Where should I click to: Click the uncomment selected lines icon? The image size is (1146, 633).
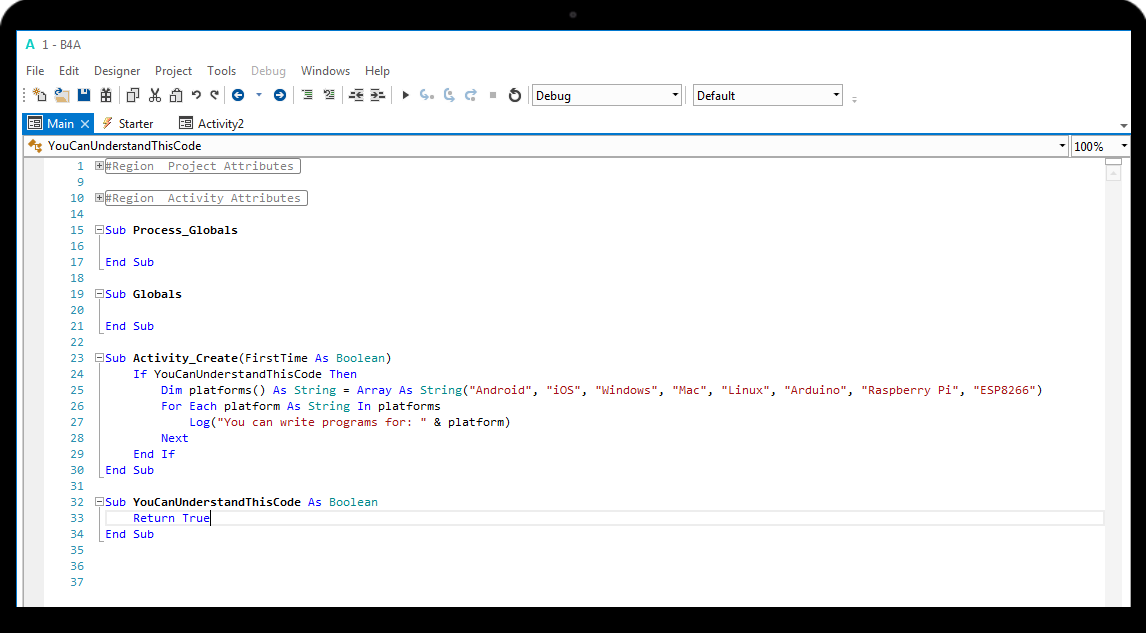coord(329,95)
